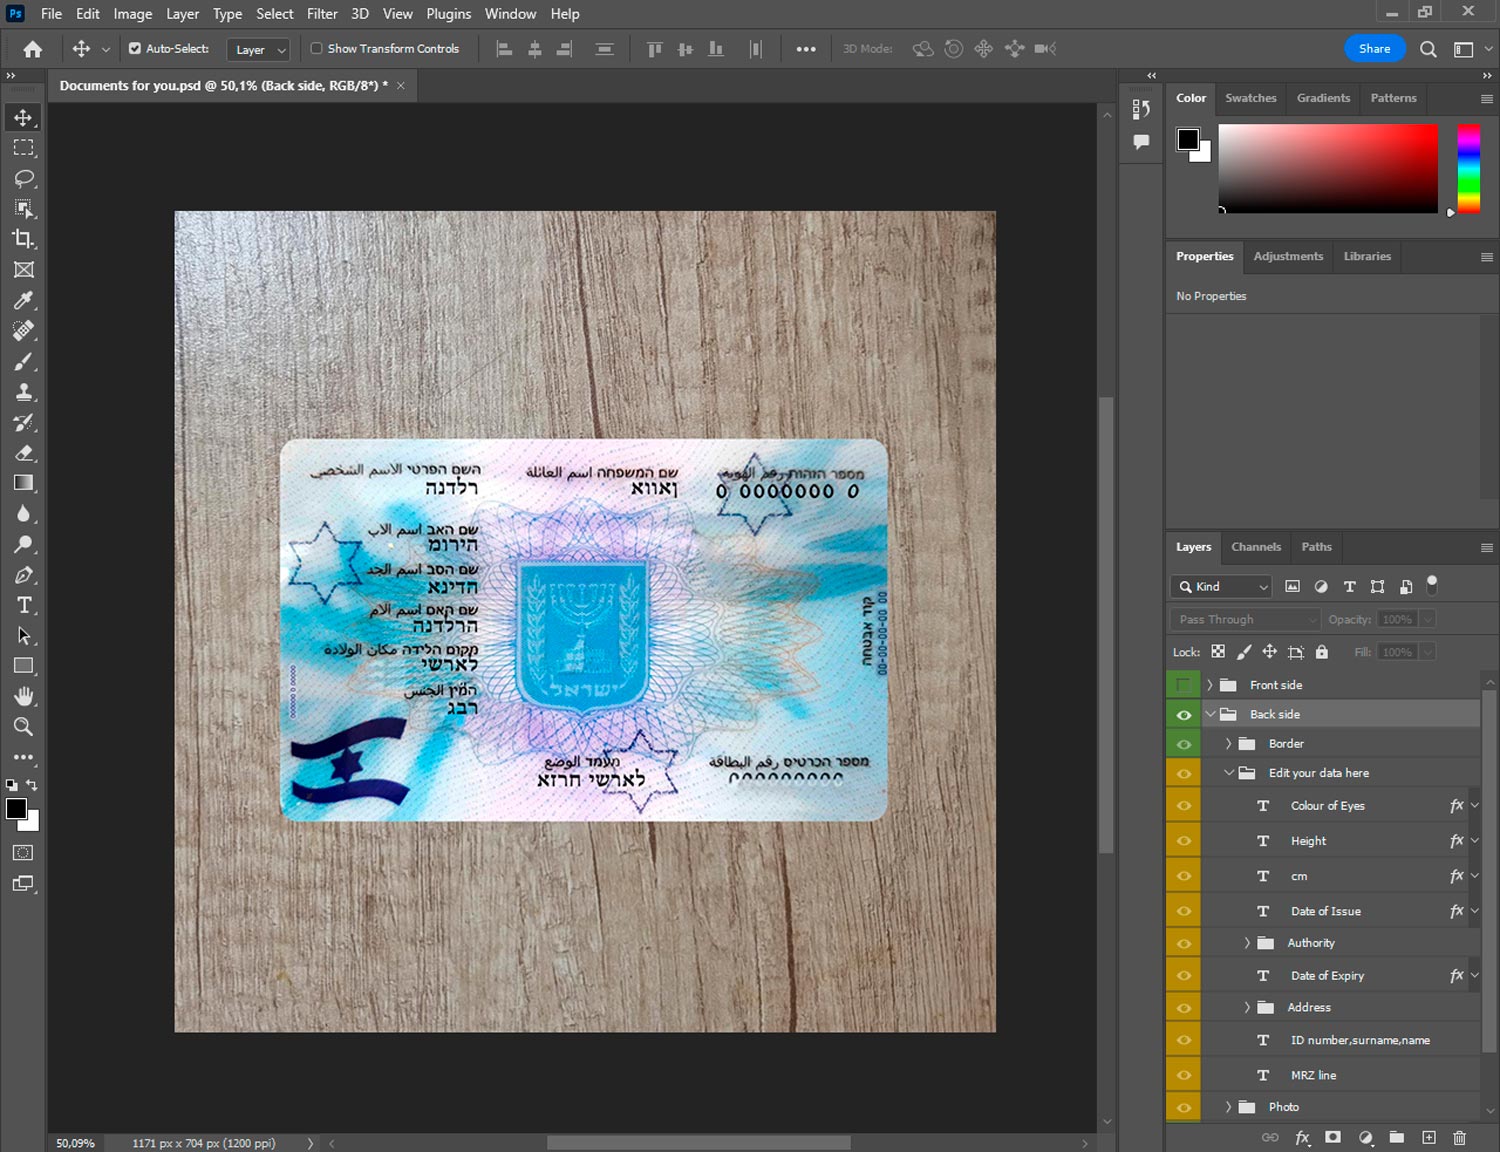Screen dimensions: 1500x1152
Task: Switch to the Channels tab
Action: coord(1255,547)
